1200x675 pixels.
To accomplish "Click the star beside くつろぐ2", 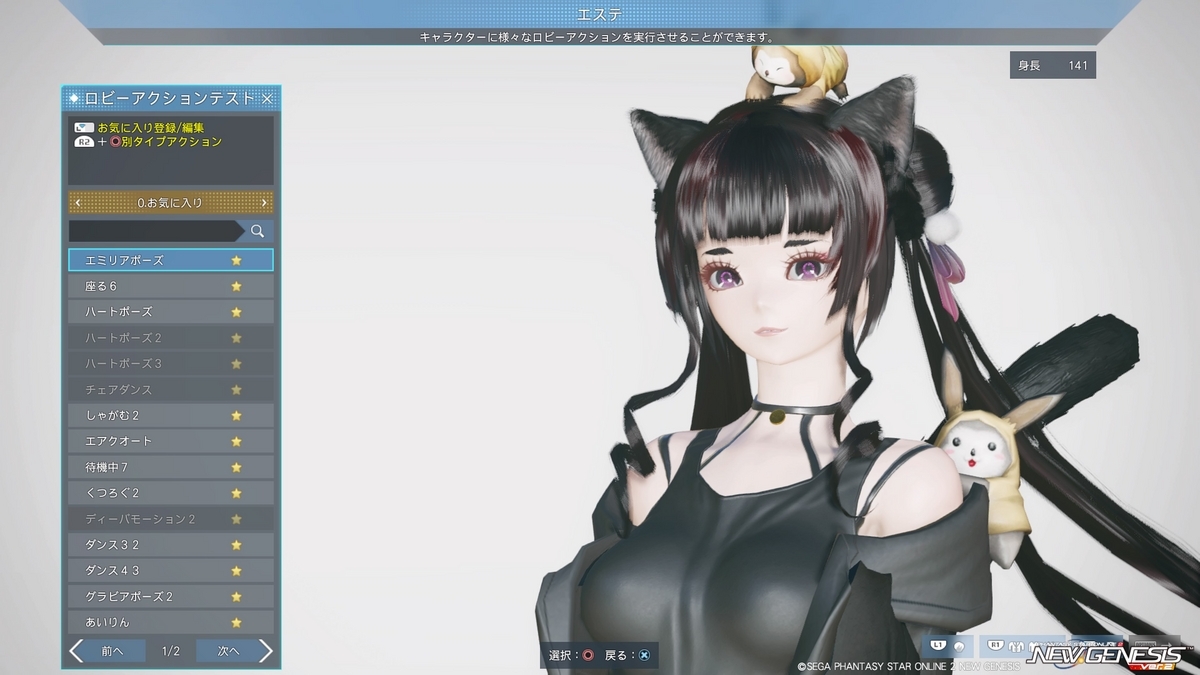I will coord(236,493).
